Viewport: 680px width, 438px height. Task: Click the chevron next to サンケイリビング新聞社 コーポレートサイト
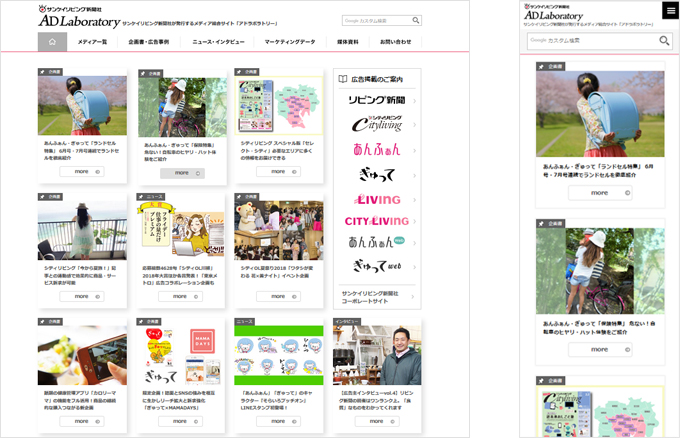pos(412,297)
